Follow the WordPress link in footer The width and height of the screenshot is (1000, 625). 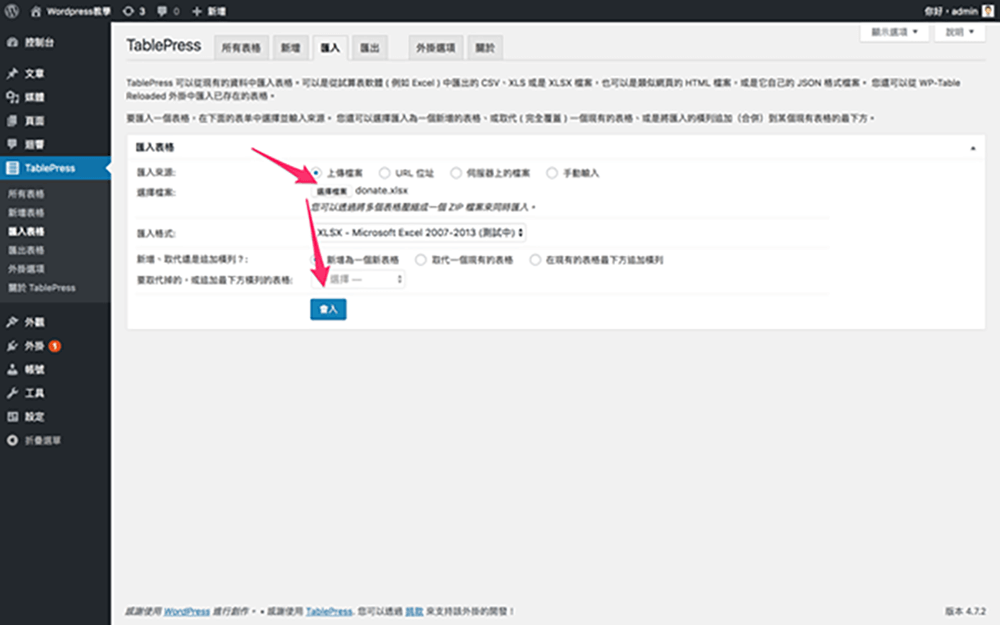point(186,611)
